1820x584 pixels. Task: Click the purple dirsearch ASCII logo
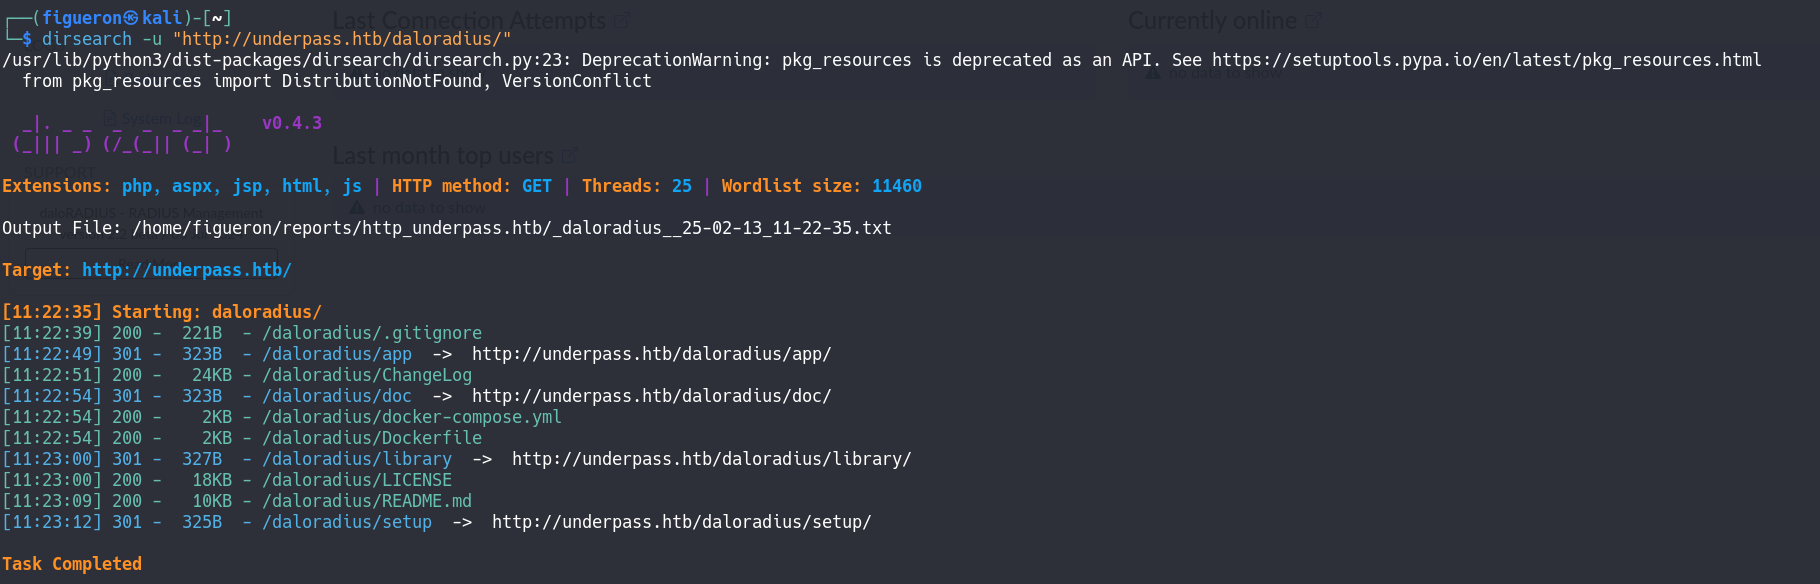121,134
